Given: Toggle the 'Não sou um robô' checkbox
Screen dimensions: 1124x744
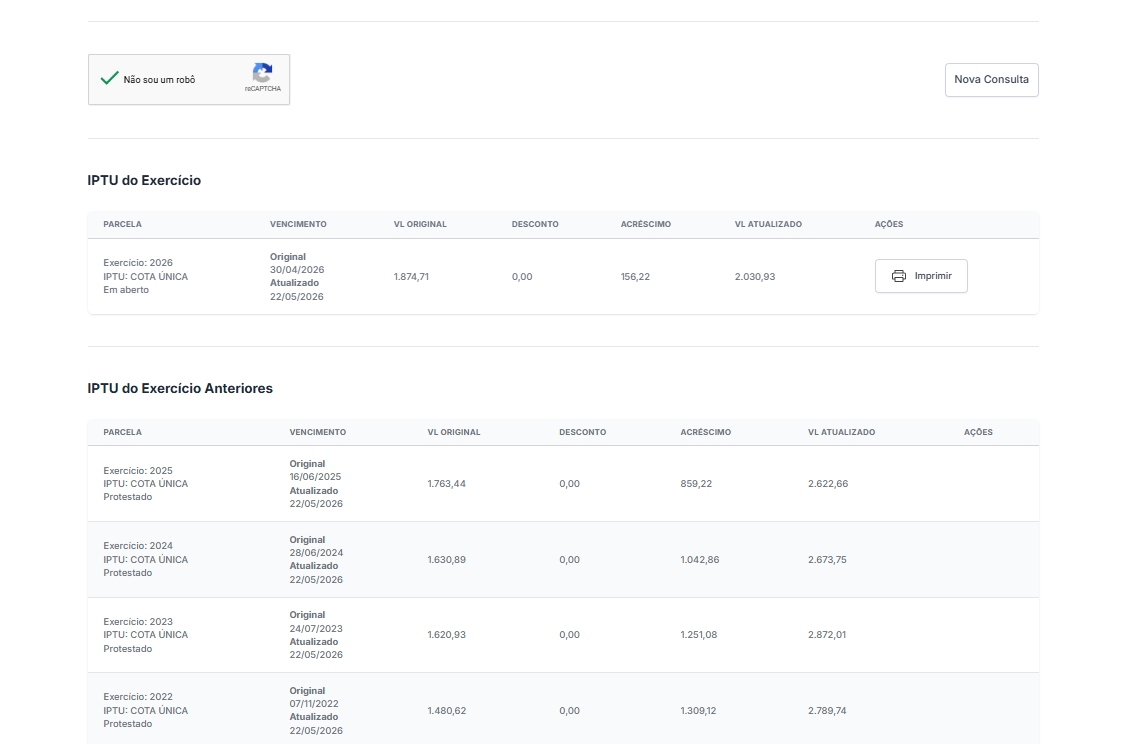Looking at the screenshot, I should click(x=110, y=78).
